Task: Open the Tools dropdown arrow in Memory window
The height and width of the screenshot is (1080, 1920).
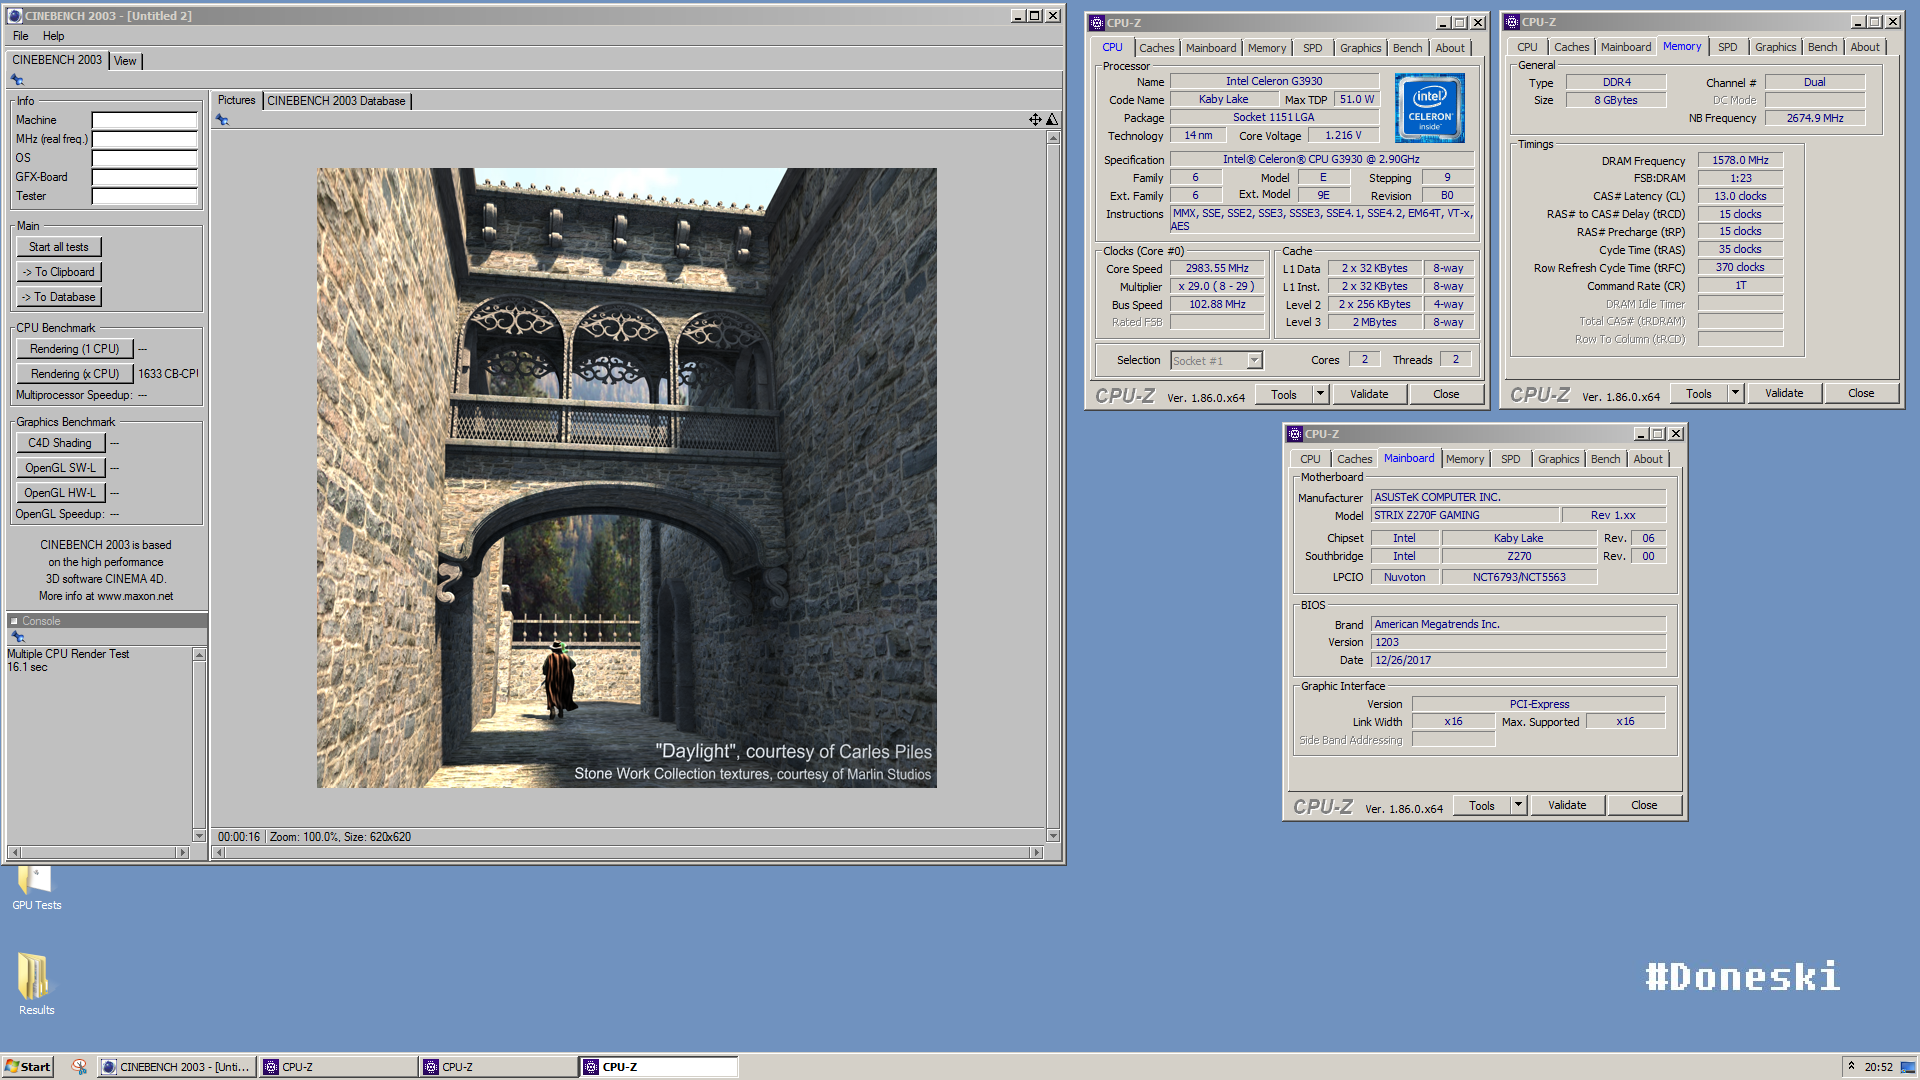Action: click(1735, 393)
